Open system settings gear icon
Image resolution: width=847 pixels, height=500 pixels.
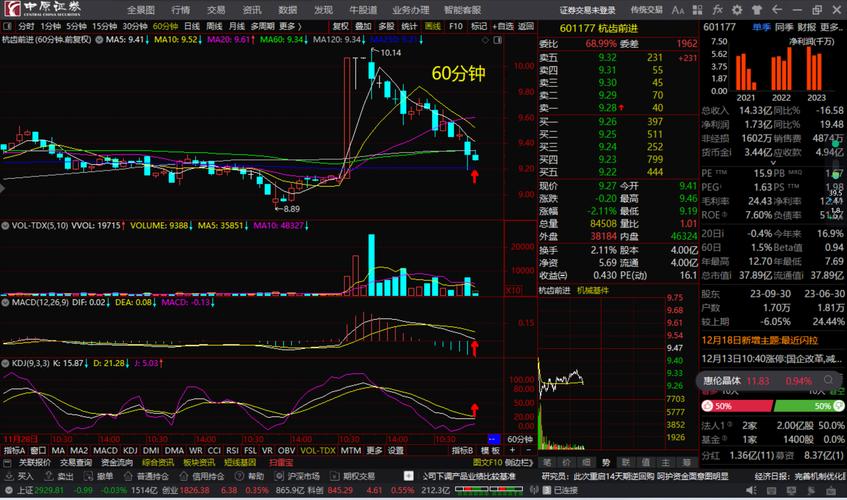click(x=737, y=10)
